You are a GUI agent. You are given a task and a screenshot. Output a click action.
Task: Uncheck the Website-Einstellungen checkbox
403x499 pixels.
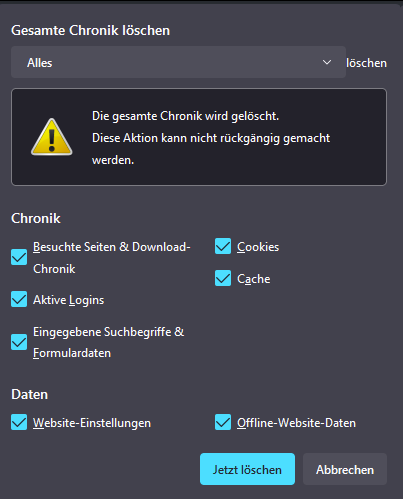[19, 422]
